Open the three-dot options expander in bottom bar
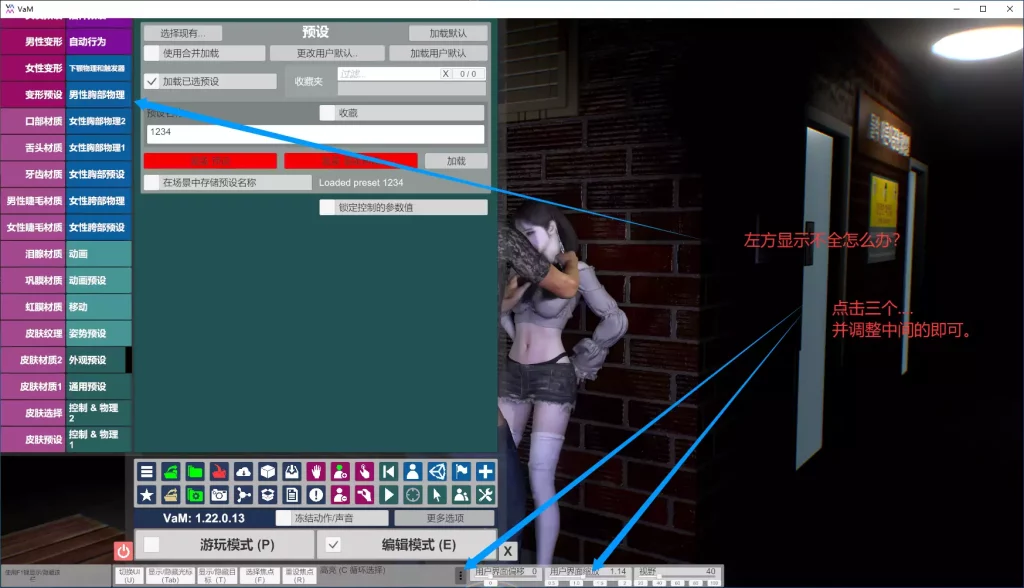 [460, 575]
